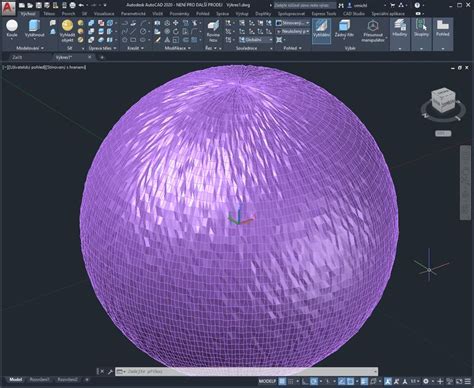This screenshot has width=474, height=388.
Task: Click the Žádný filtr cube icon
Action: click(x=344, y=25)
